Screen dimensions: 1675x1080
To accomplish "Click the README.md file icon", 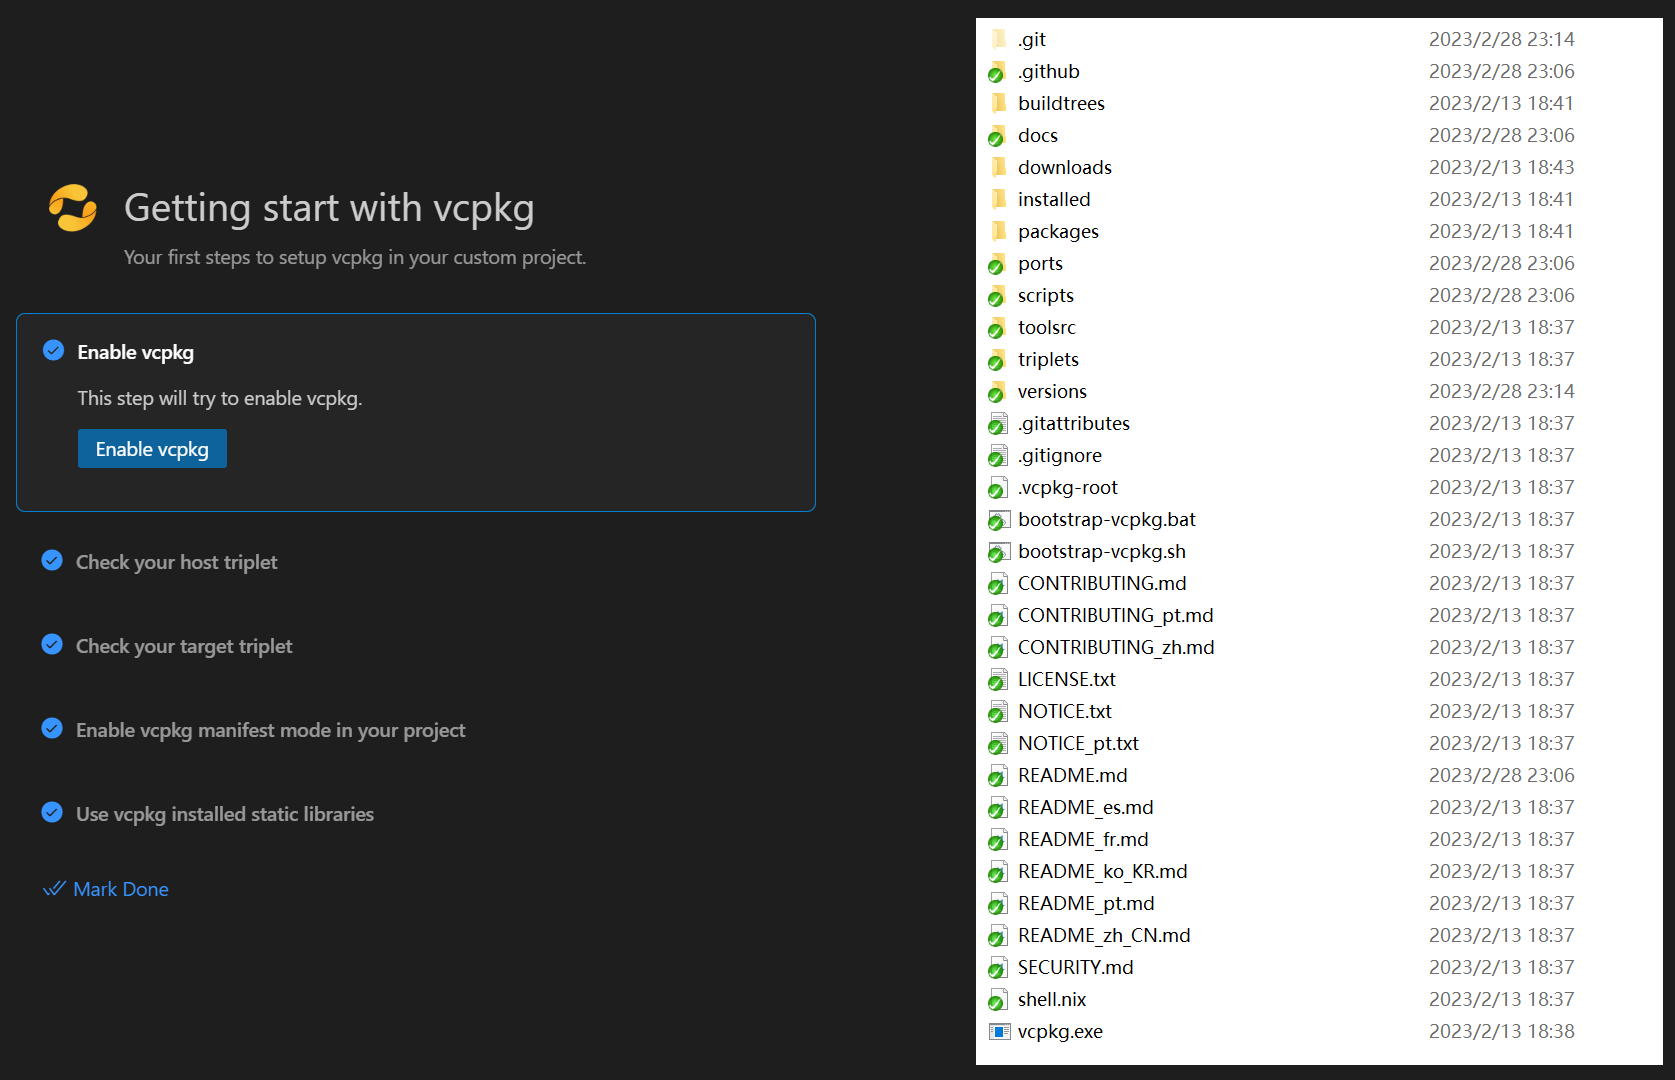I will tap(998, 775).
